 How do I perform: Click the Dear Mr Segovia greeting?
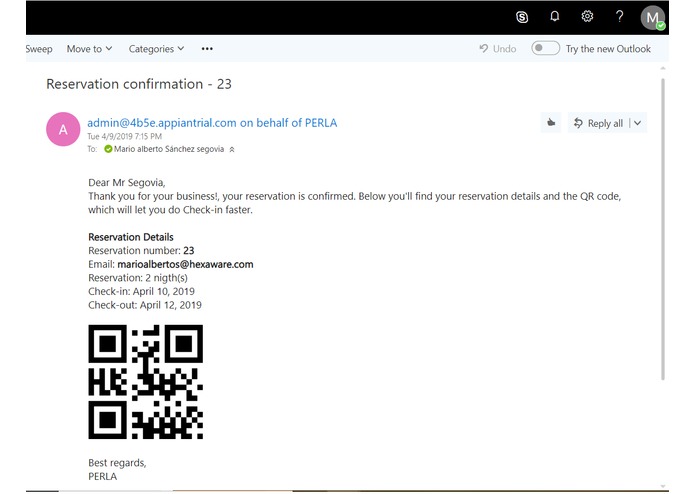pos(127,183)
